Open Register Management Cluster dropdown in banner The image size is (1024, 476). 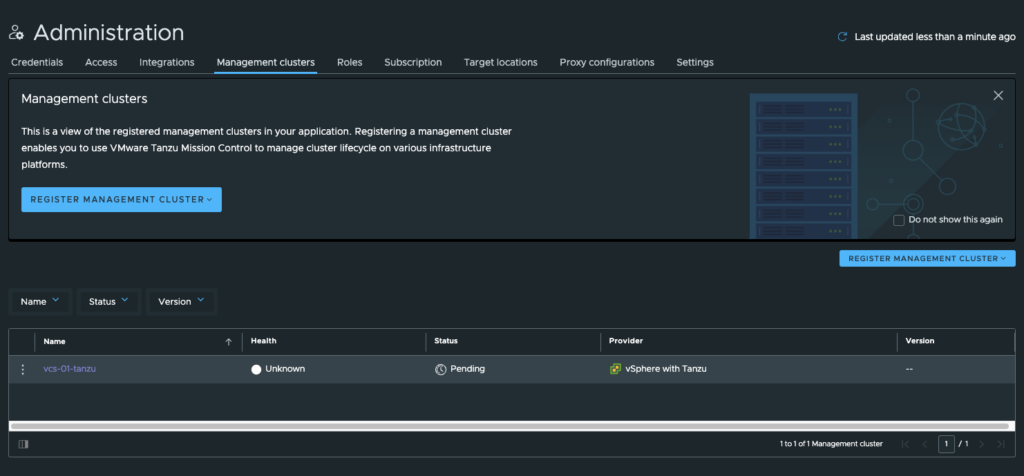121,200
